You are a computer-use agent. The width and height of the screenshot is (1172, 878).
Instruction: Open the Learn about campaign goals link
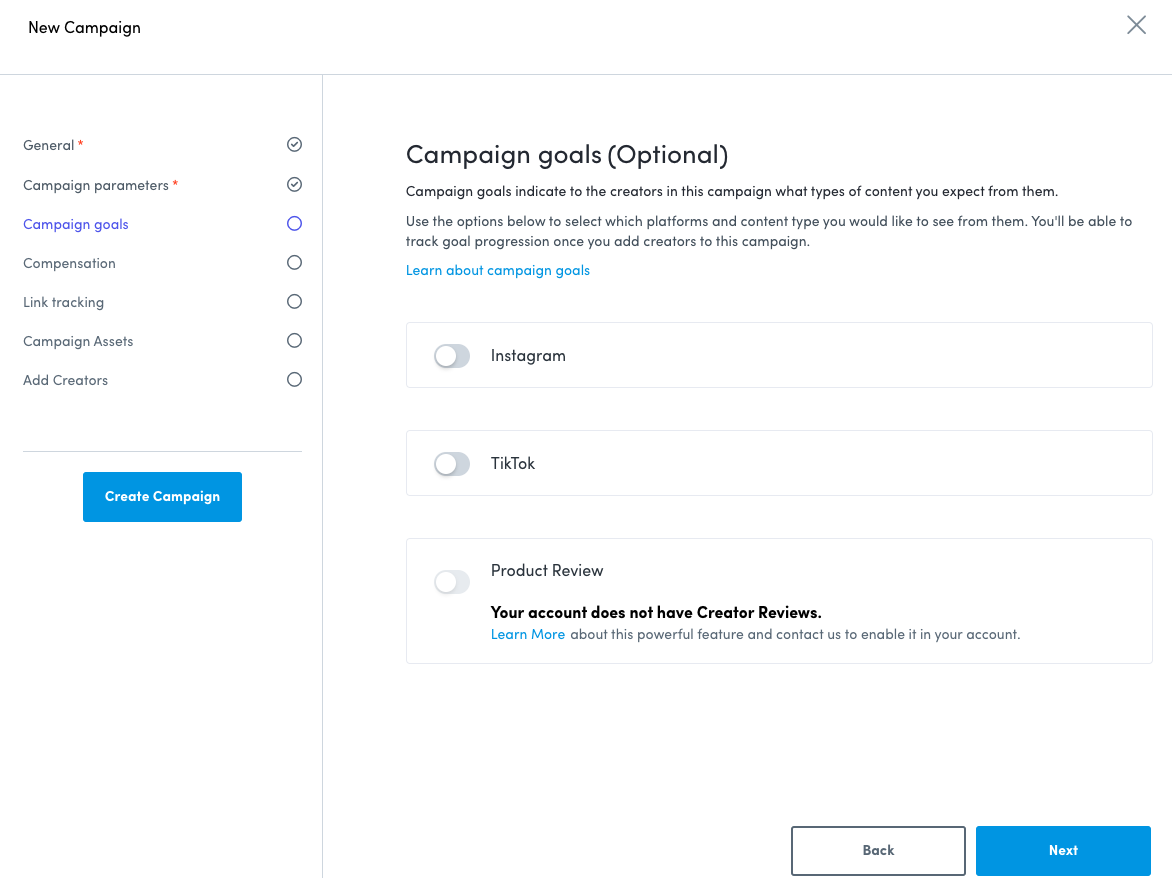498,270
